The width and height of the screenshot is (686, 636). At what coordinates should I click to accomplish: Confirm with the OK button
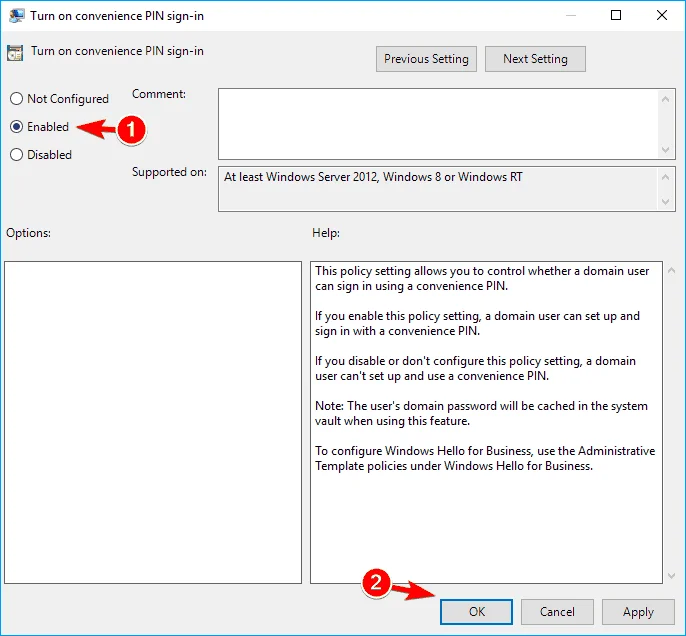pyautogui.click(x=476, y=612)
